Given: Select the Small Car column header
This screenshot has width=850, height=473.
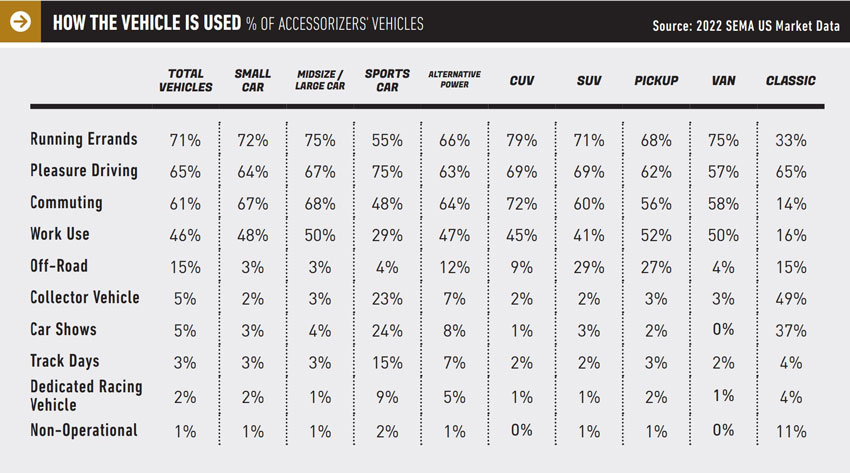Looking at the screenshot, I should pyautogui.click(x=253, y=80).
